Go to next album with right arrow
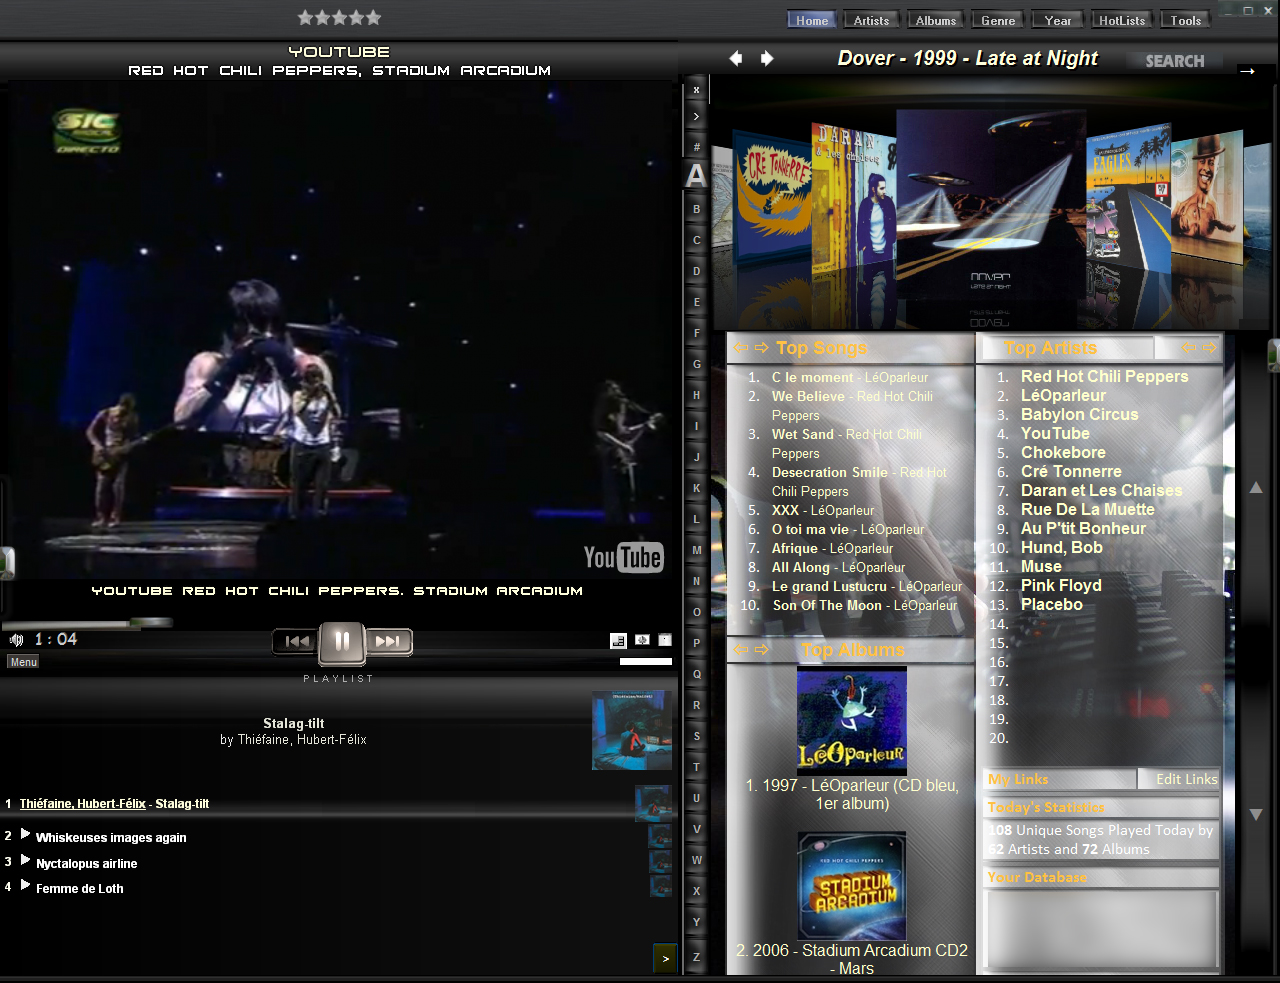This screenshot has width=1280, height=983. click(x=767, y=58)
